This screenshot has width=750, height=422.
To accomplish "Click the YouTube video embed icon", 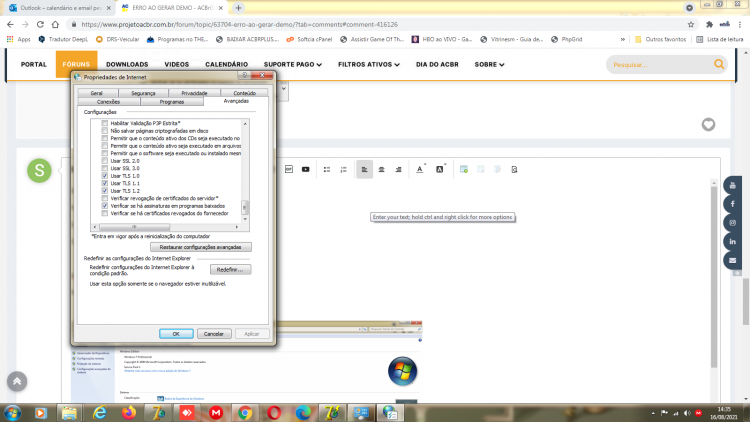I will pyautogui.click(x=306, y=169).
